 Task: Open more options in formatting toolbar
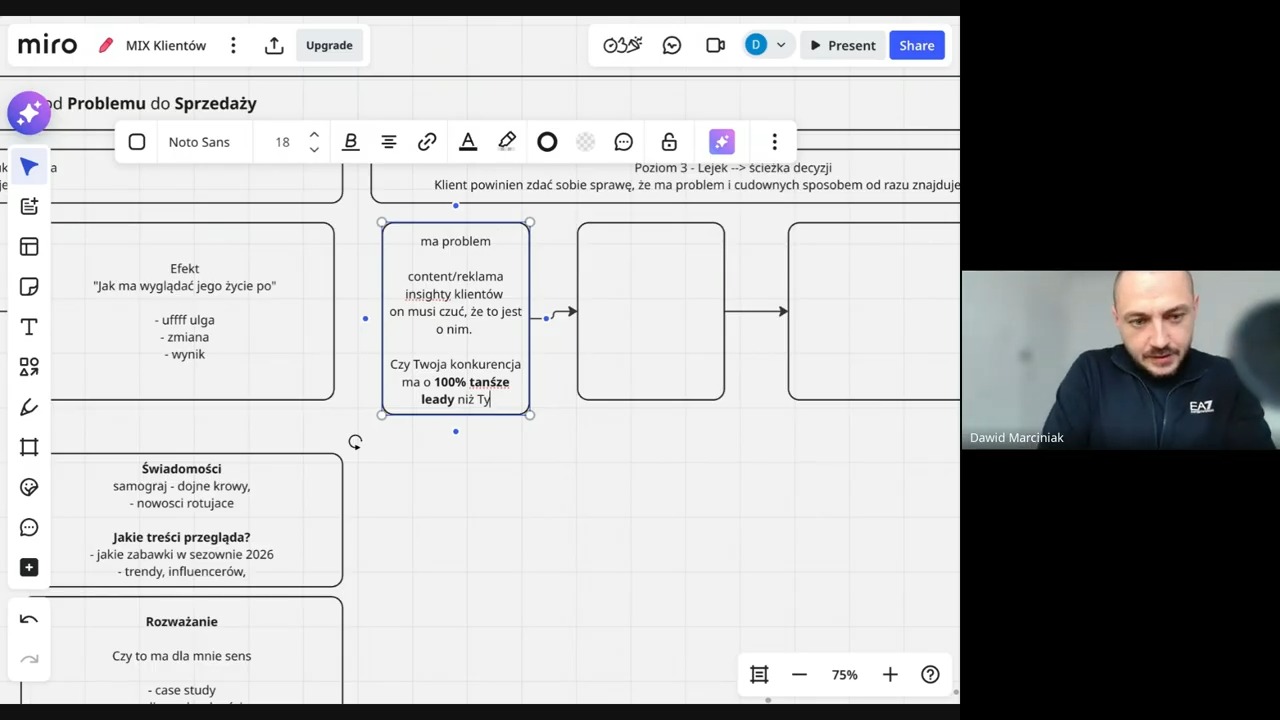774,142
